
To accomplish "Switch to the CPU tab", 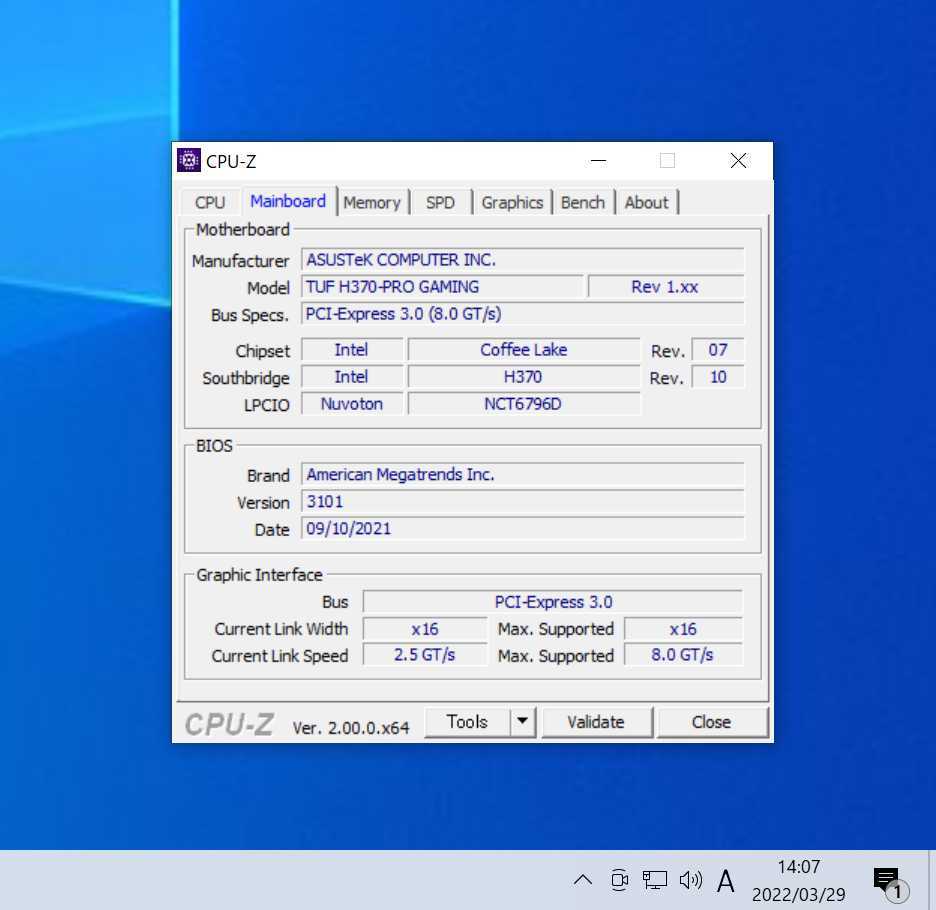I will tap(210, 202).
